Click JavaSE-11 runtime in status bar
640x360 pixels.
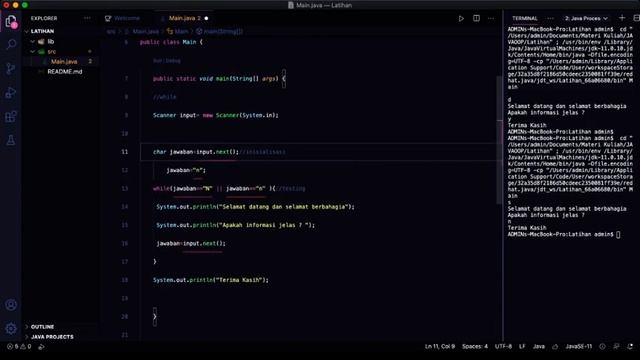point(579,347)
